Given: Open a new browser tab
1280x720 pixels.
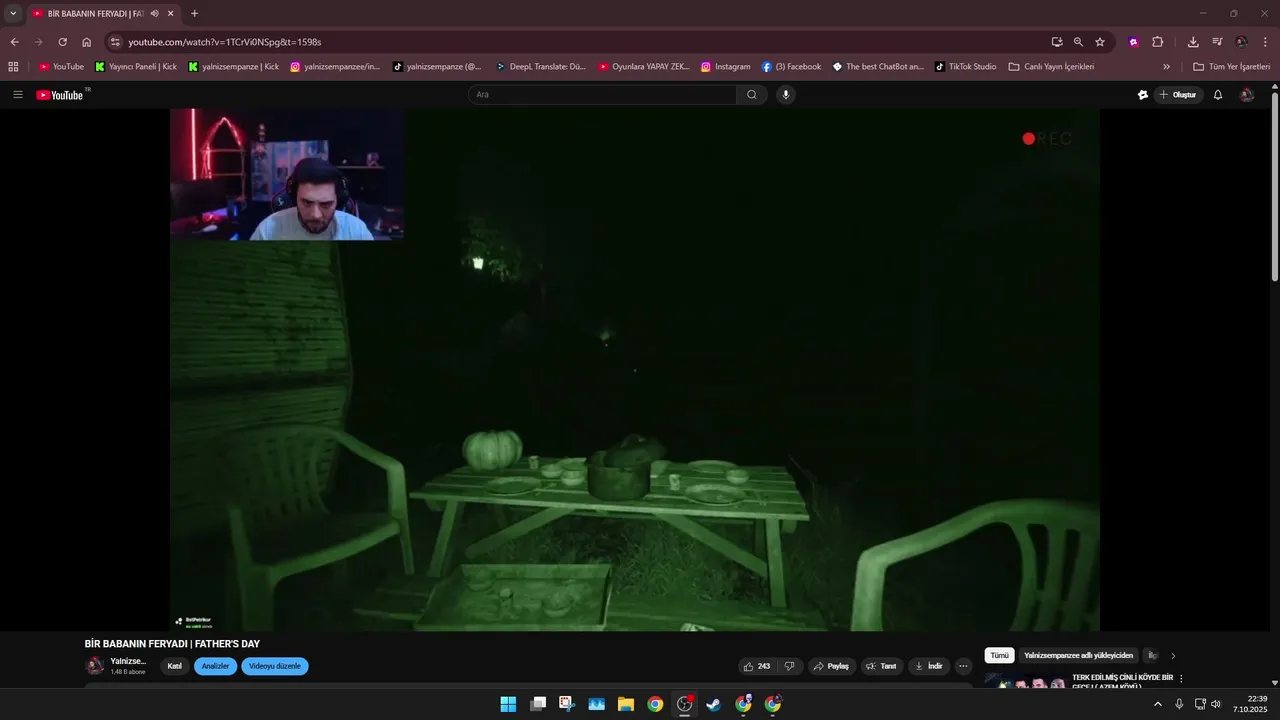Looking at the screenshot, I should point(194,13).
